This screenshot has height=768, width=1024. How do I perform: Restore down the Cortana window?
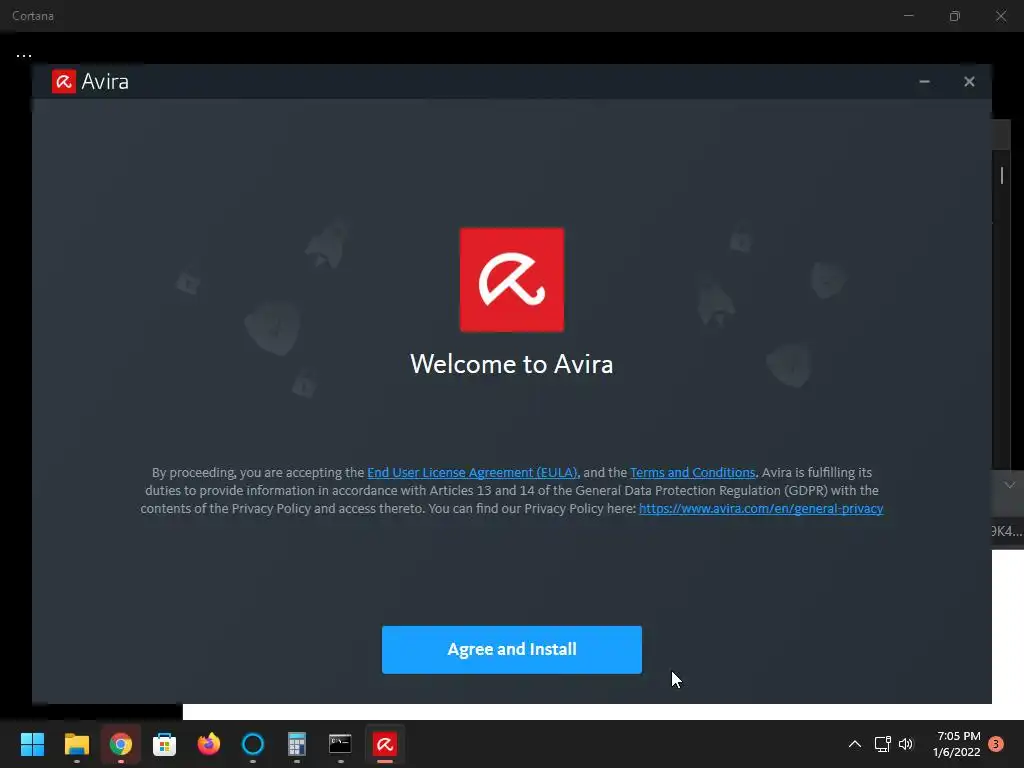(x=955, y=16)
